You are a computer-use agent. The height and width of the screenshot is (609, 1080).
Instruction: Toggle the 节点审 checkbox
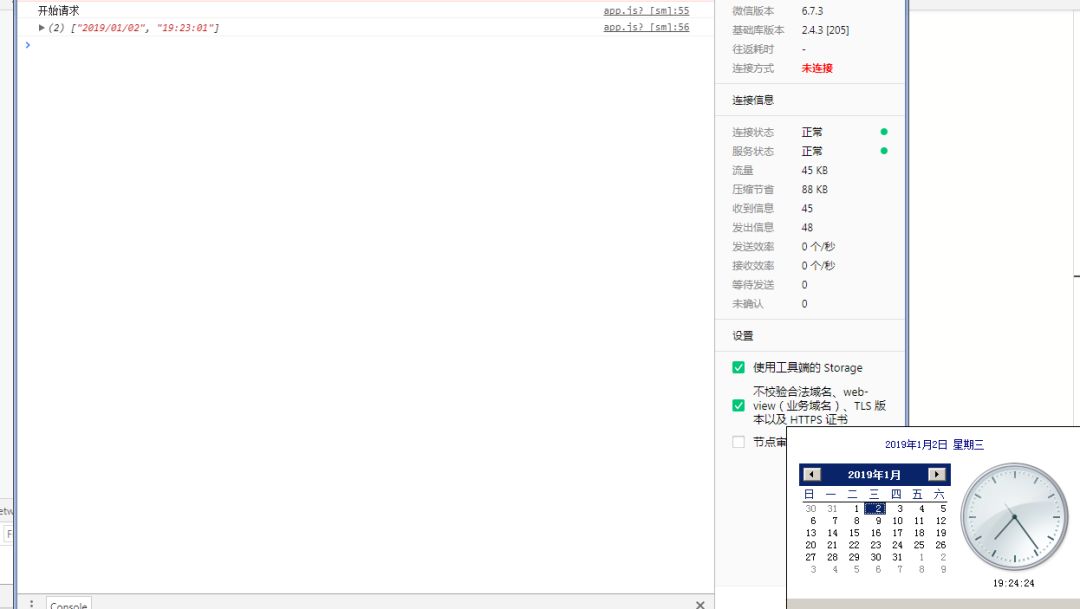pos(738,442)
